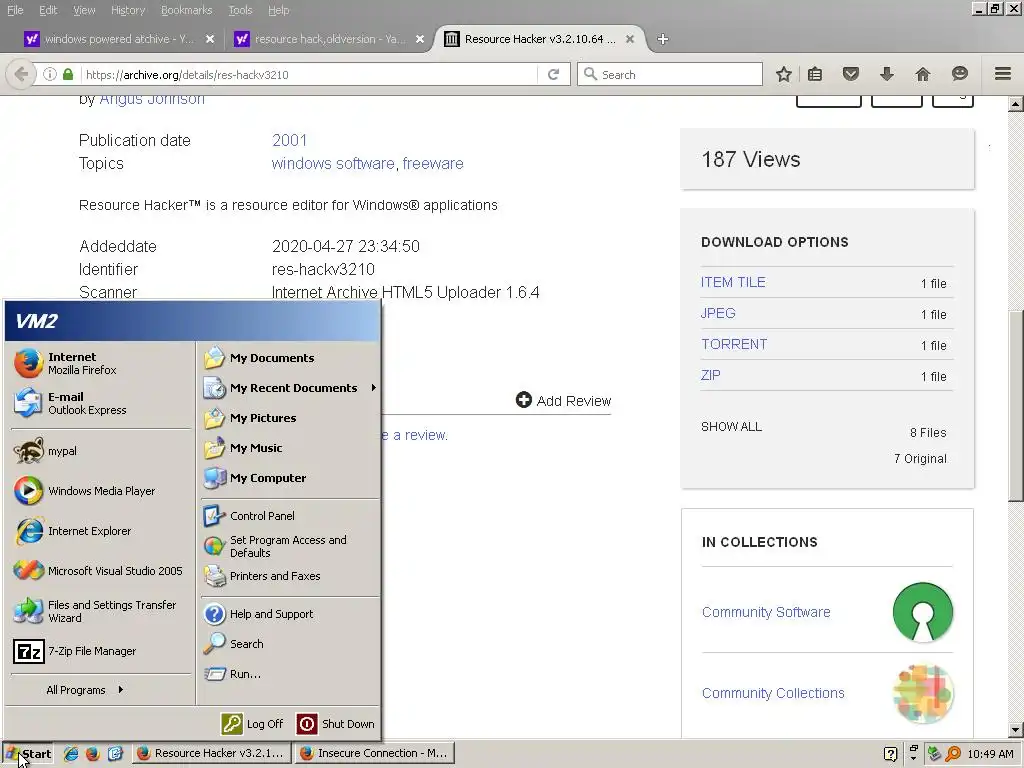This screenshot has width=1024, height=768.
Task: Open the 'freeware' topic link
Action: point(433,163)
